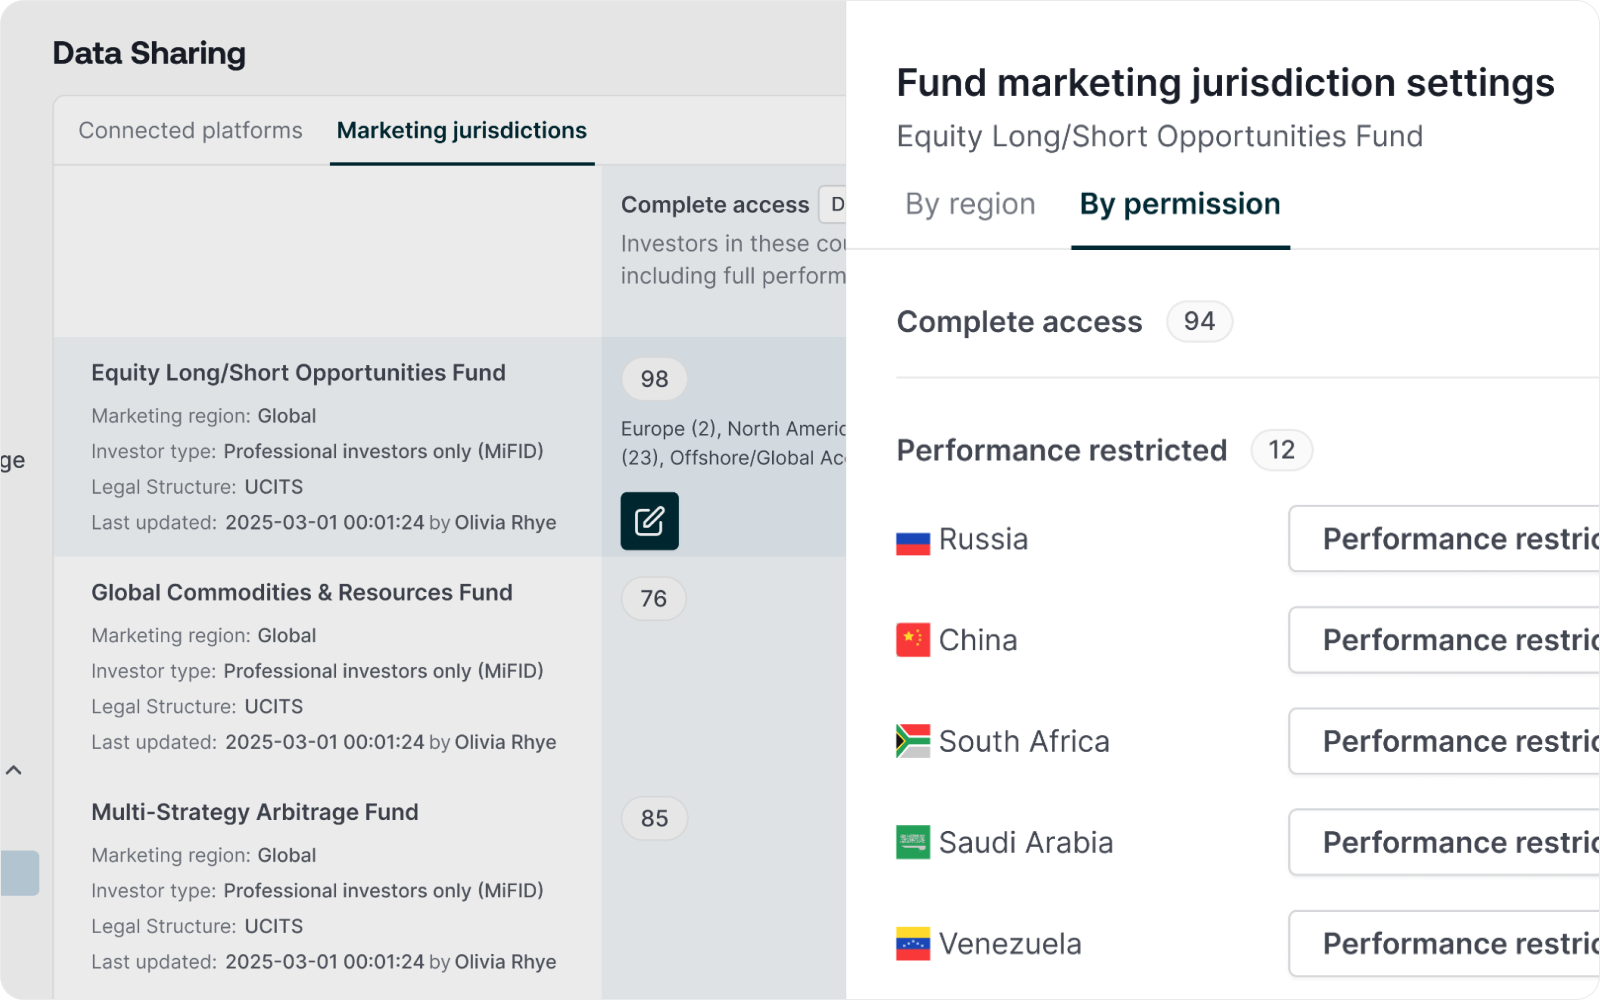Select the Marketing jurisdictions tab
Viewport: 1600px width, 1000px height.
(x=461, y=131)
